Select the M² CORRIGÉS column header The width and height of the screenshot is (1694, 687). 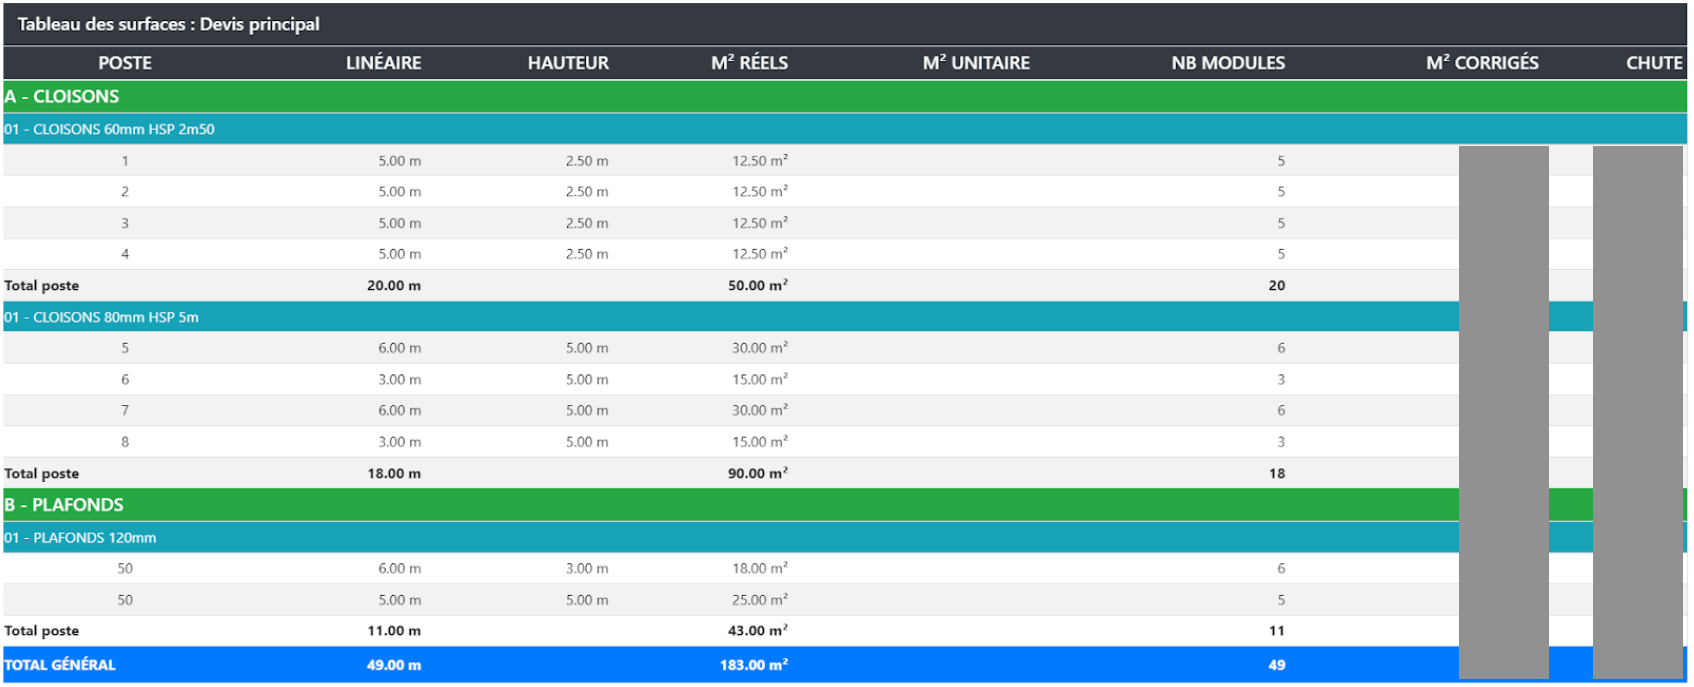point(1482,63)
